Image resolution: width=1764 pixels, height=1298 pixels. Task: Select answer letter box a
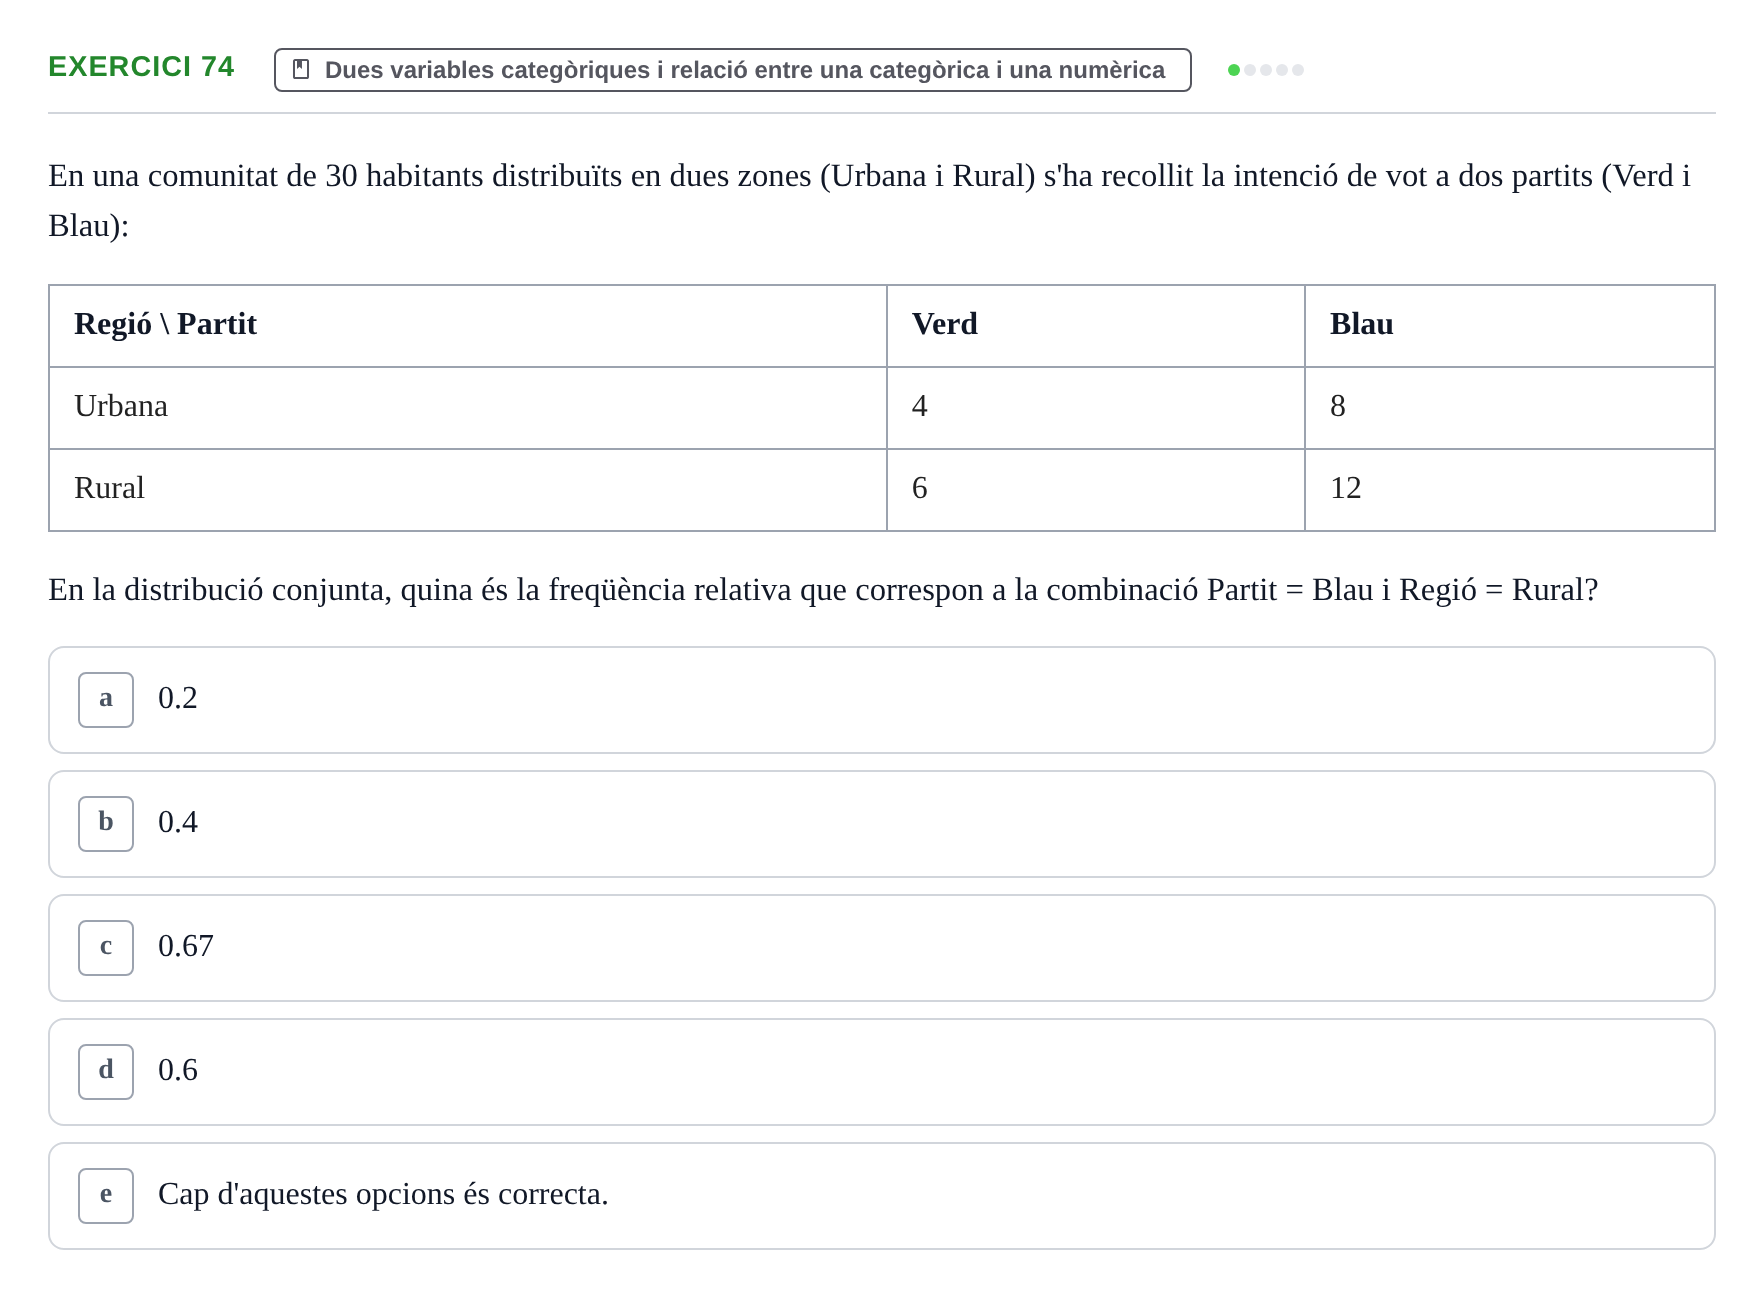[x=106, y=700]
